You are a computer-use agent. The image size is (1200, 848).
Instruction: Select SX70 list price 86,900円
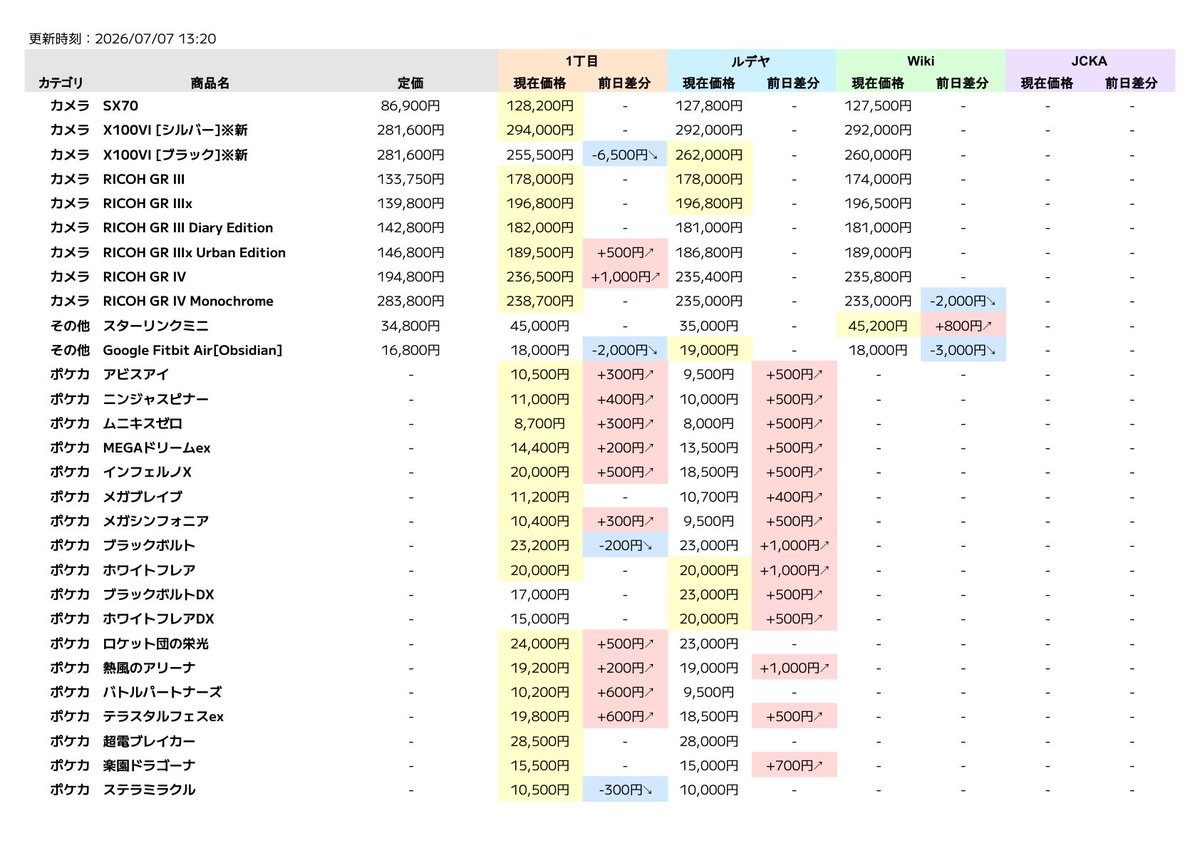pos(410,105)
